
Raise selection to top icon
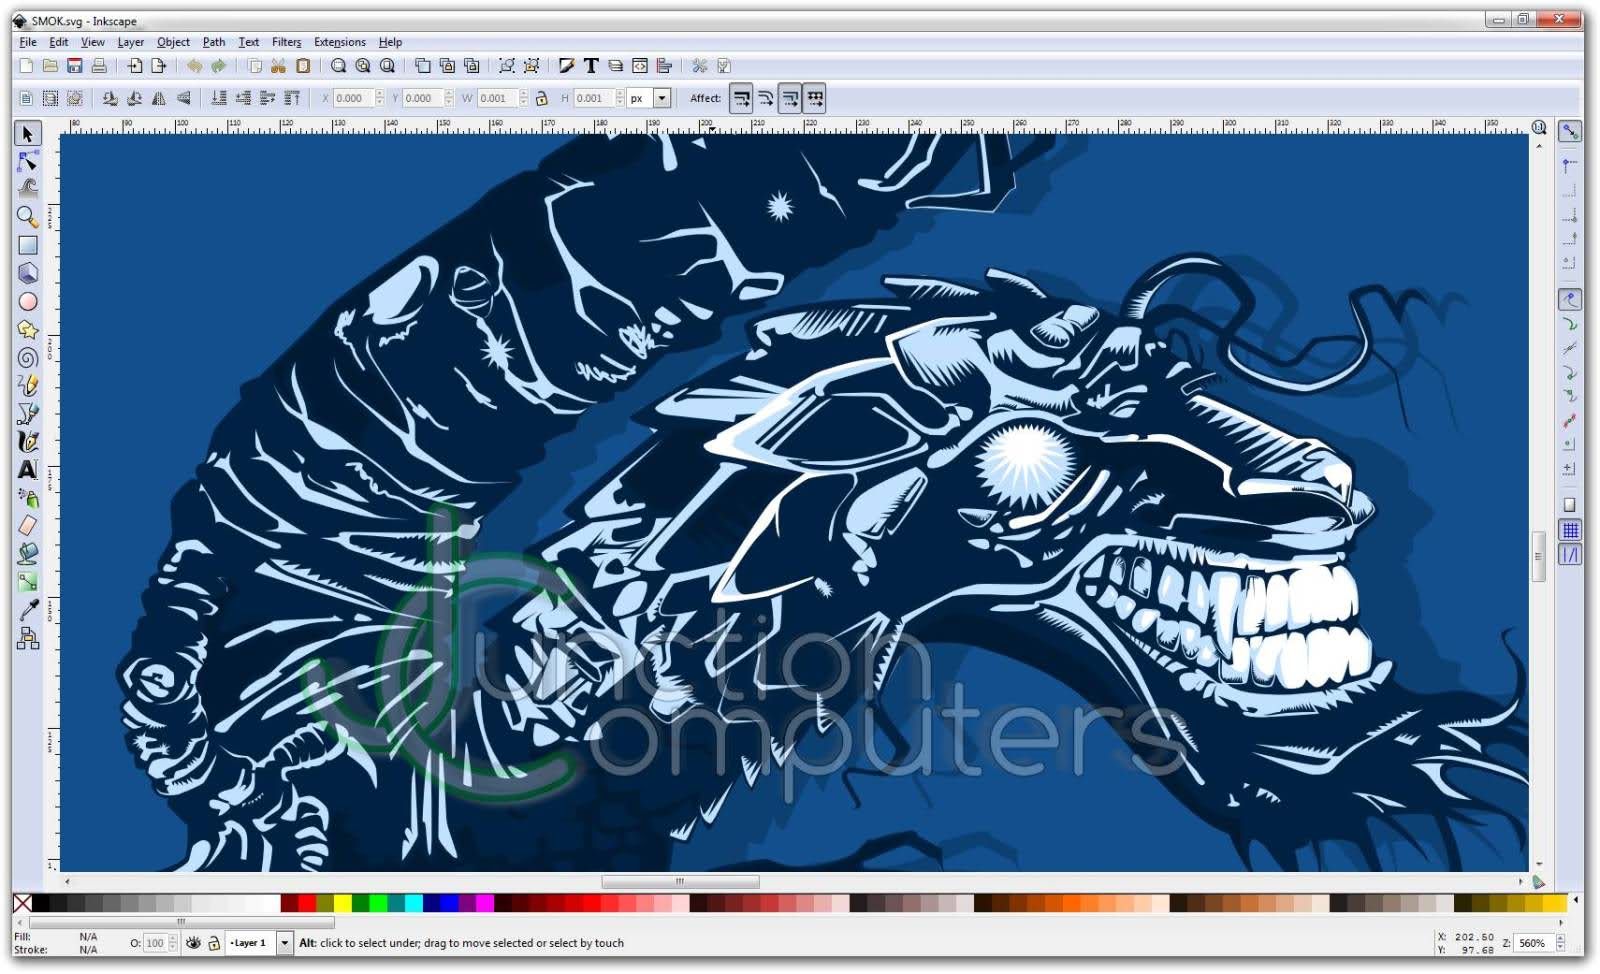coord(292,98)
